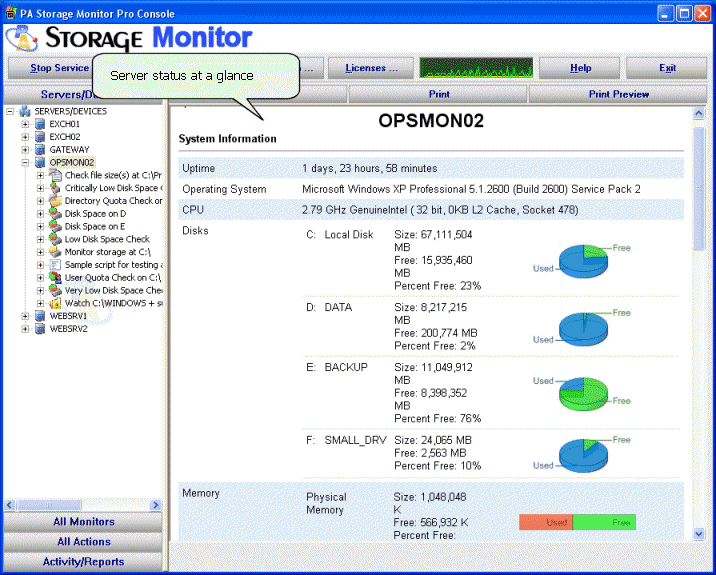Click the physical memory Used/Free bar
The image size is (716, 575).
[x=577, y=522]
